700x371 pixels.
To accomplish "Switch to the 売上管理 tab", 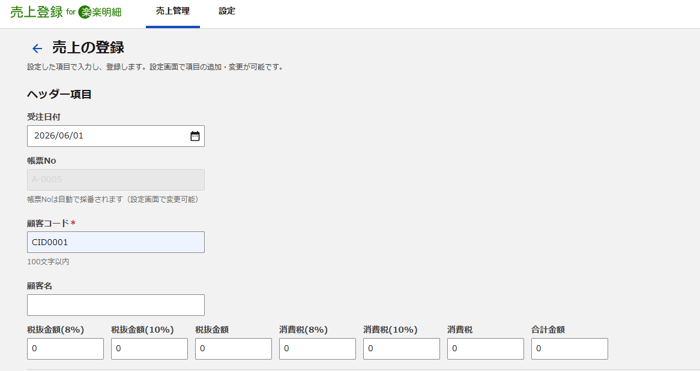I will click(173, 11).
